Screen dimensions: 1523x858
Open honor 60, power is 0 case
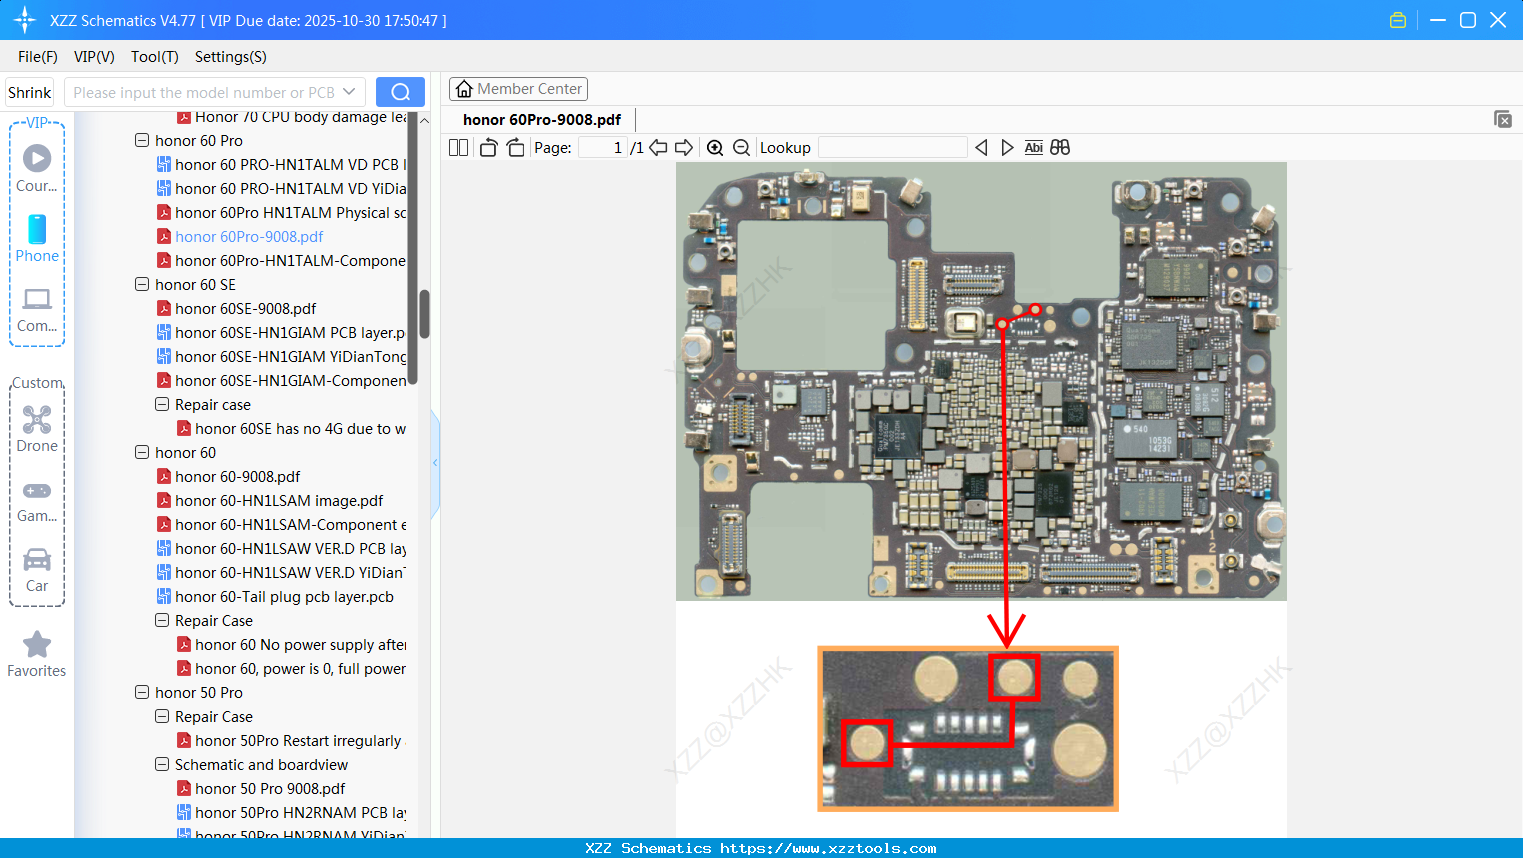tap(291, 669)
